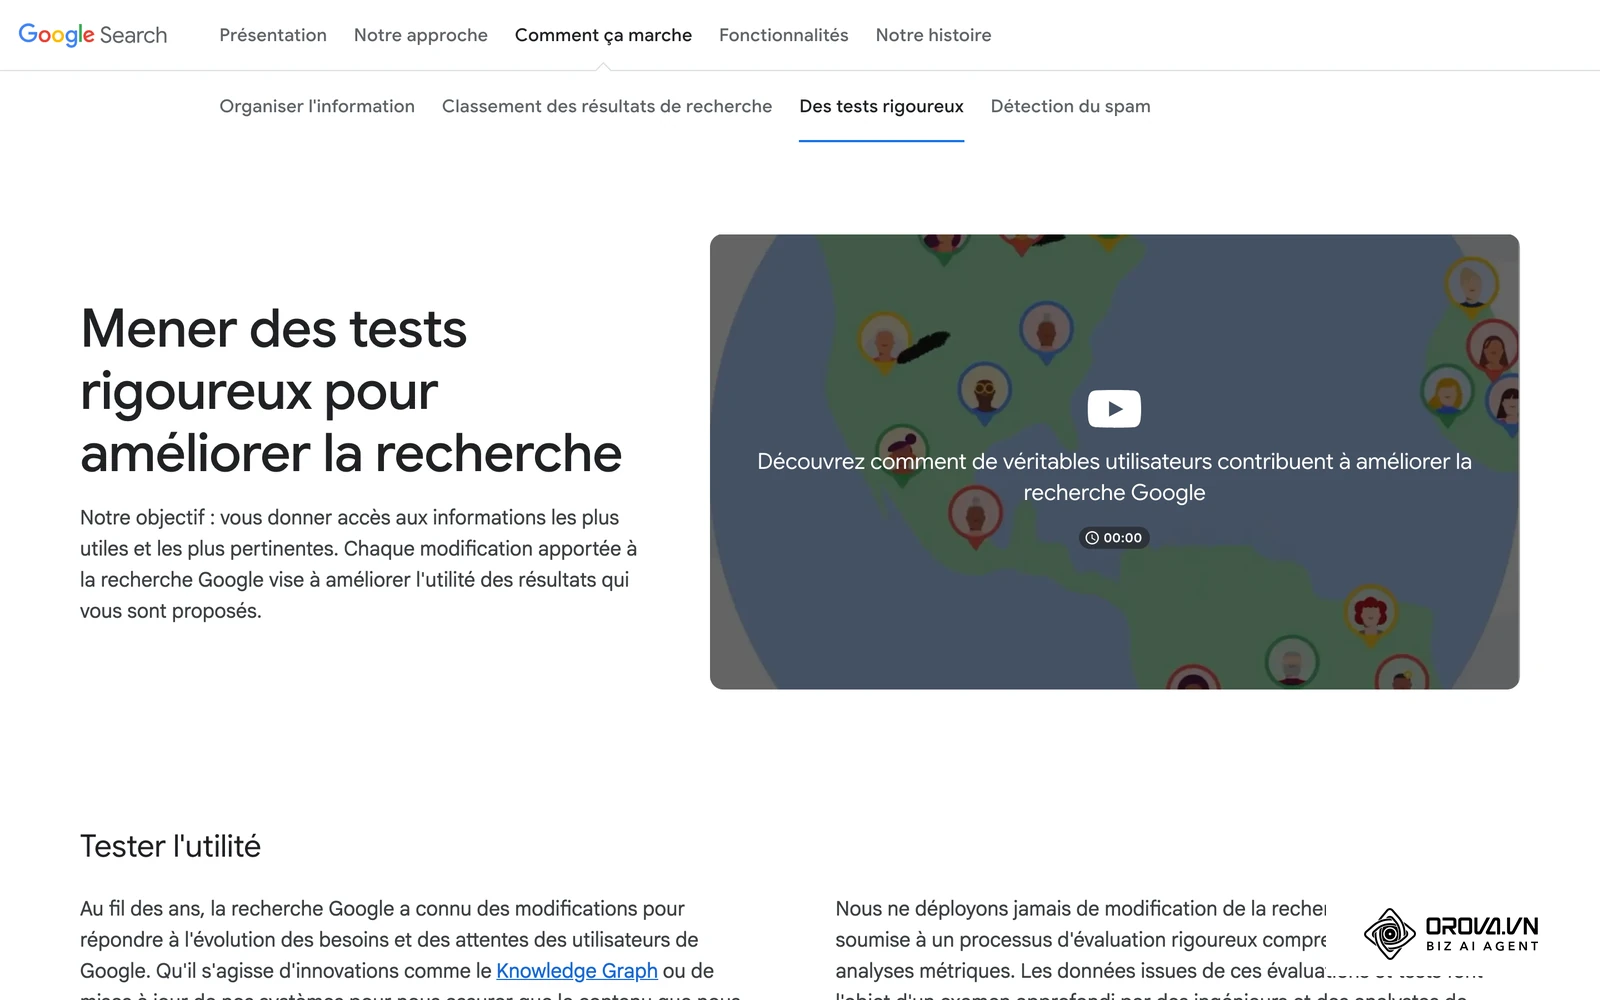Open the Présentation menu item

[273, 35]
